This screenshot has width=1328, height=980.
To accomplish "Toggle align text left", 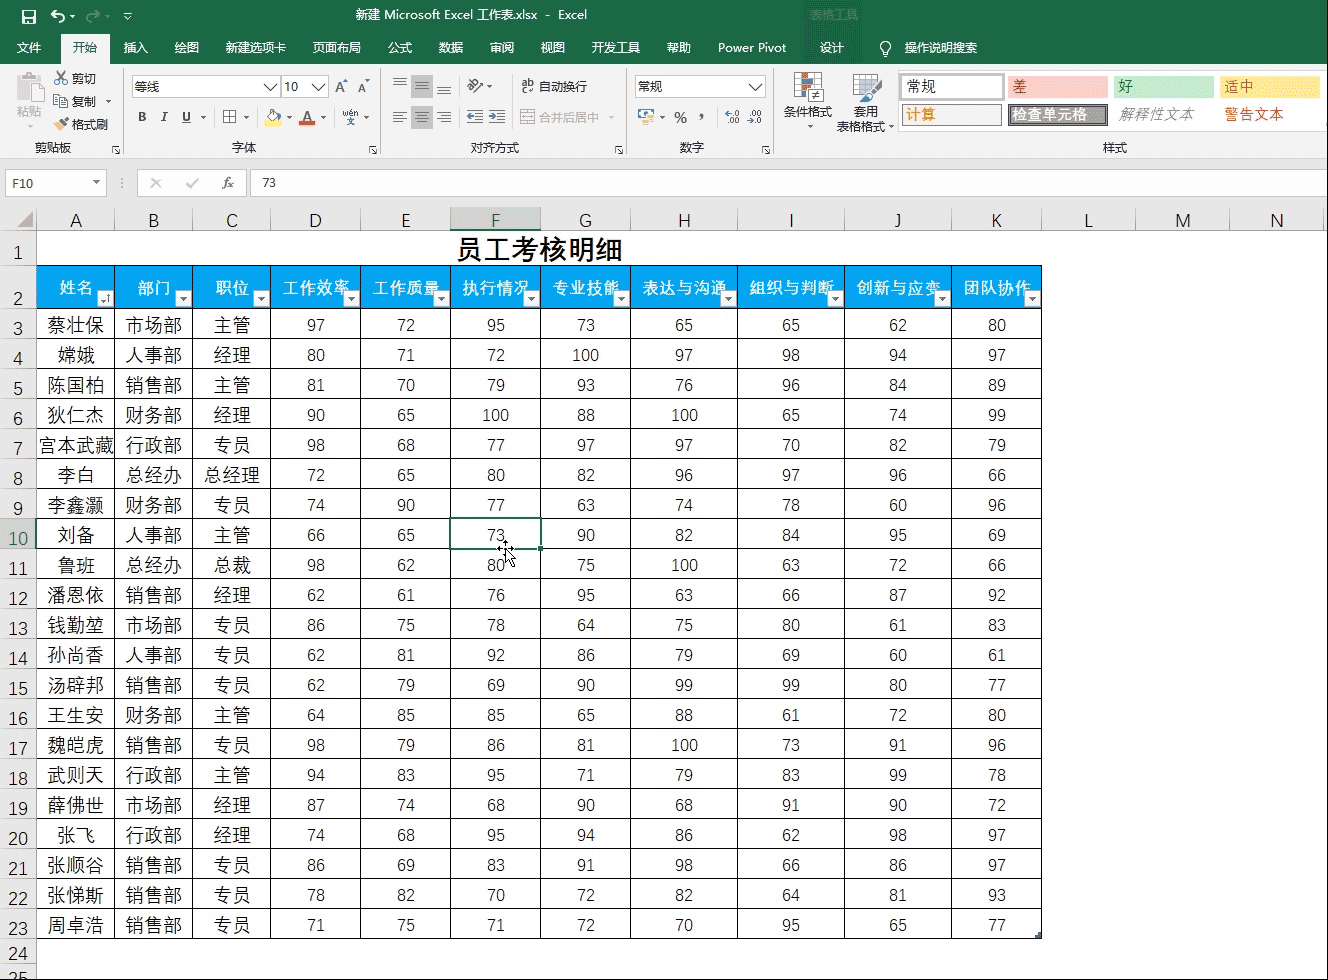I will pyautogui.click(x=400, y=117).
